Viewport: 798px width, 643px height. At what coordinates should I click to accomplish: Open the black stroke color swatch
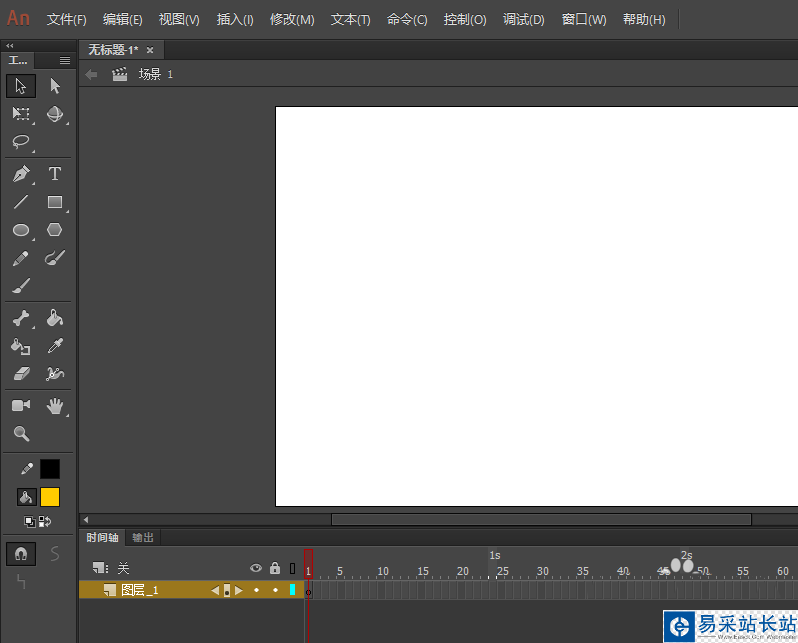pyautogui.click(x=50, y=469)
